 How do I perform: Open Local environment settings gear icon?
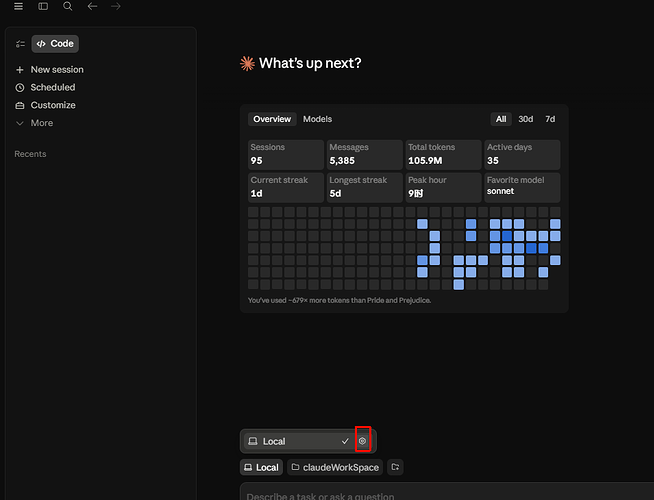[x=362, y=441]
